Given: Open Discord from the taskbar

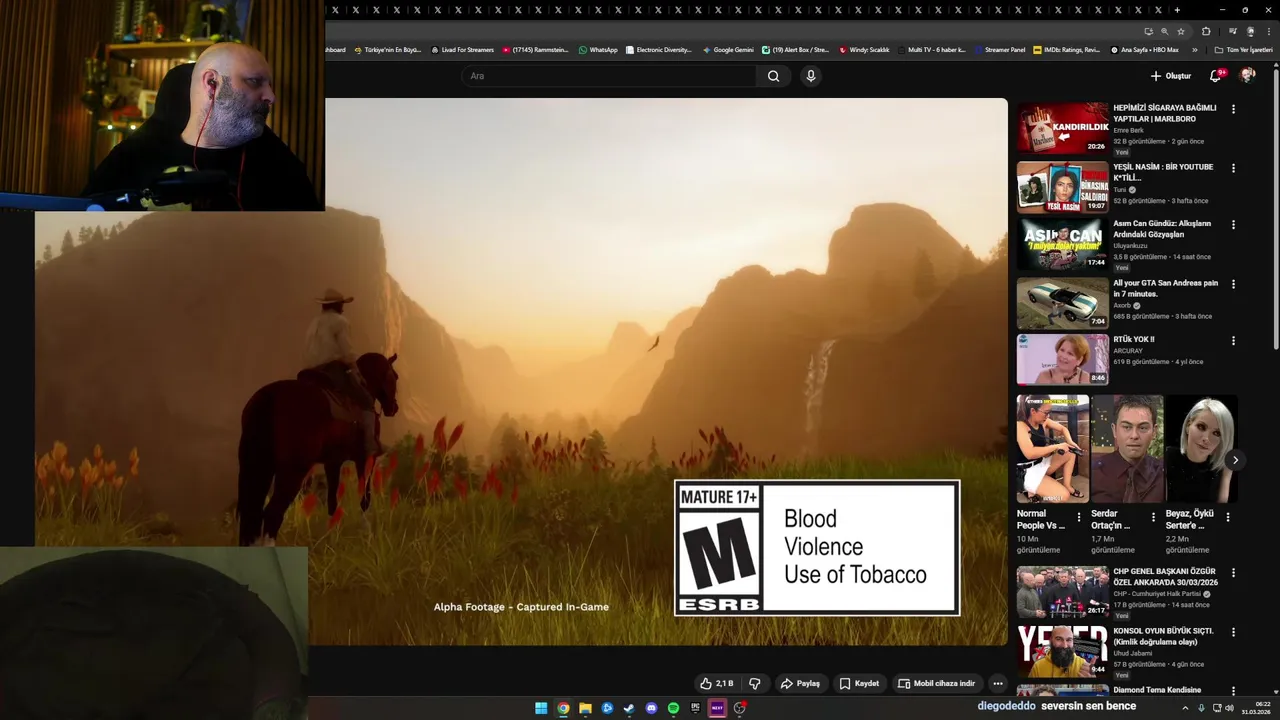Looking at the screenshot, I should (651, 708).
